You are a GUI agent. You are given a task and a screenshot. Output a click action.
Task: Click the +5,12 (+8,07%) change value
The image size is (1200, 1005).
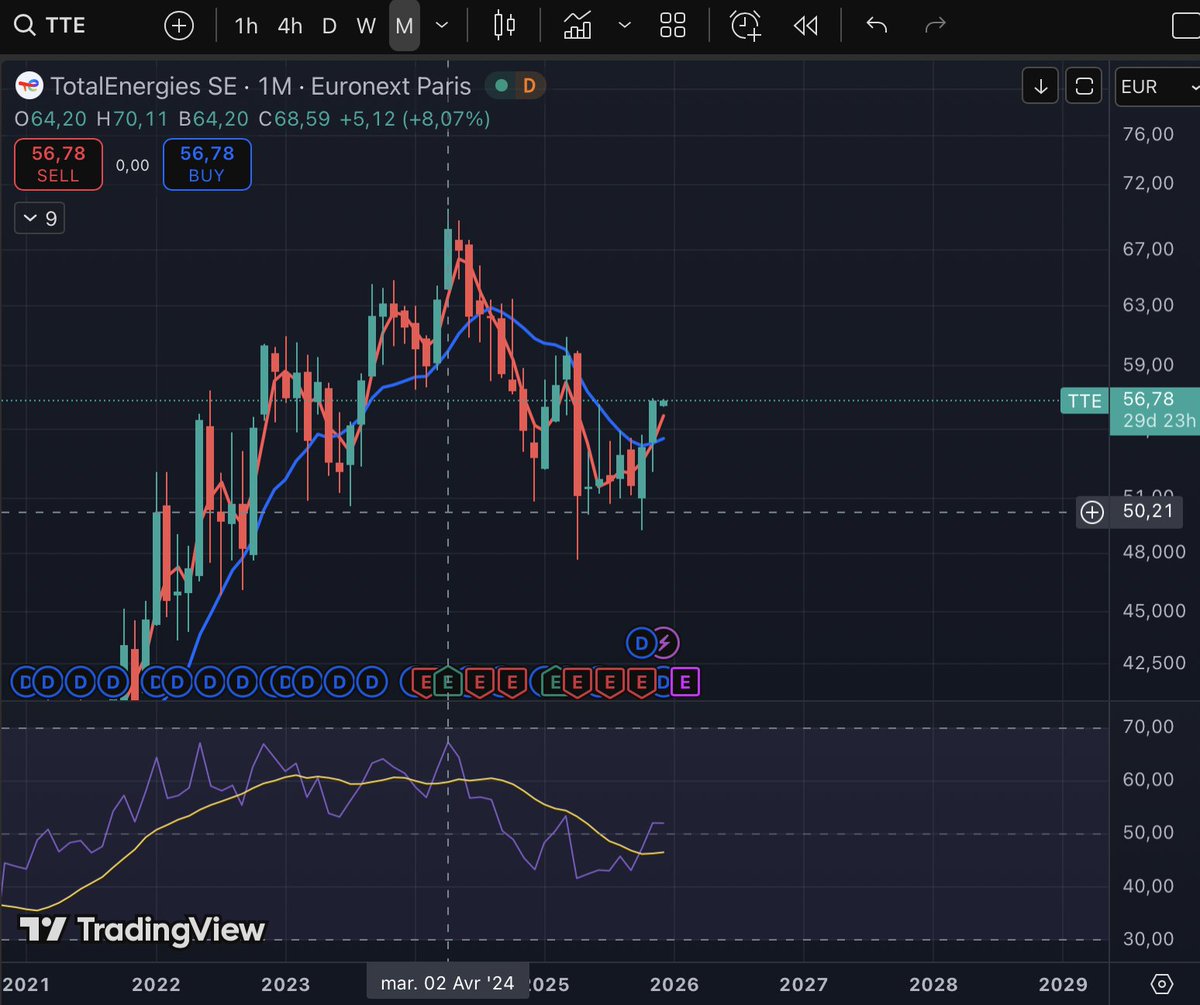tap(415, 119)
